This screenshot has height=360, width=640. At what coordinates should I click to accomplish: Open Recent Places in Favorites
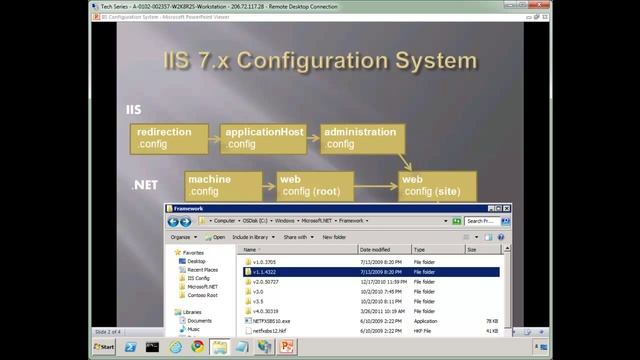point(202,270)
